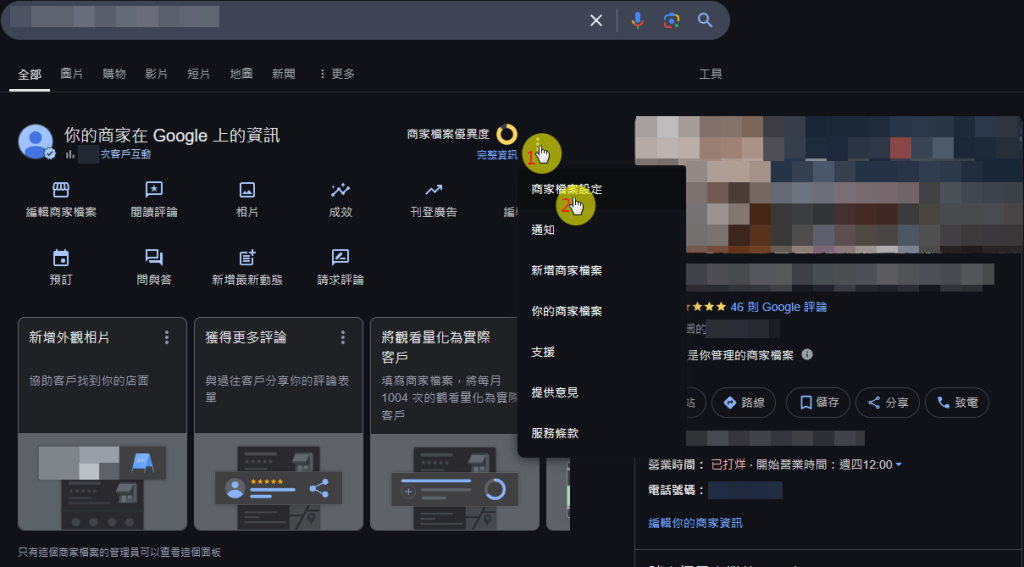This screenshot has width=1024, height=567.
Task: Click the 儲存 save button
Action: pyautogui.click(x=818, y=402)
